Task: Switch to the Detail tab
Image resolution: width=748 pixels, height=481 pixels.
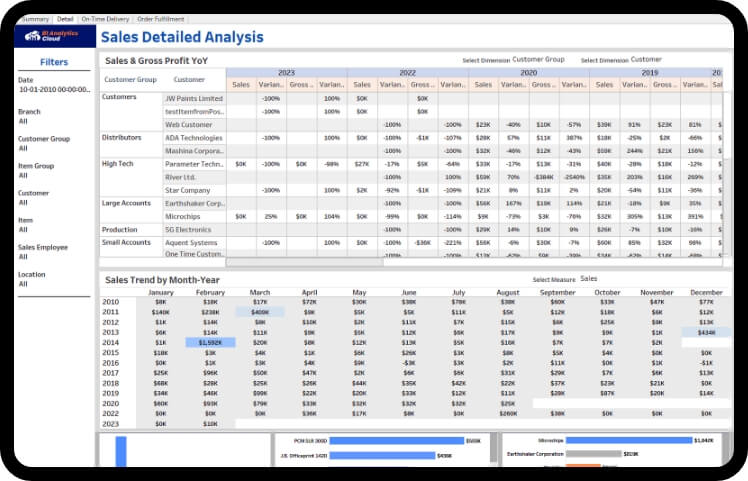Action: (65, 19)
